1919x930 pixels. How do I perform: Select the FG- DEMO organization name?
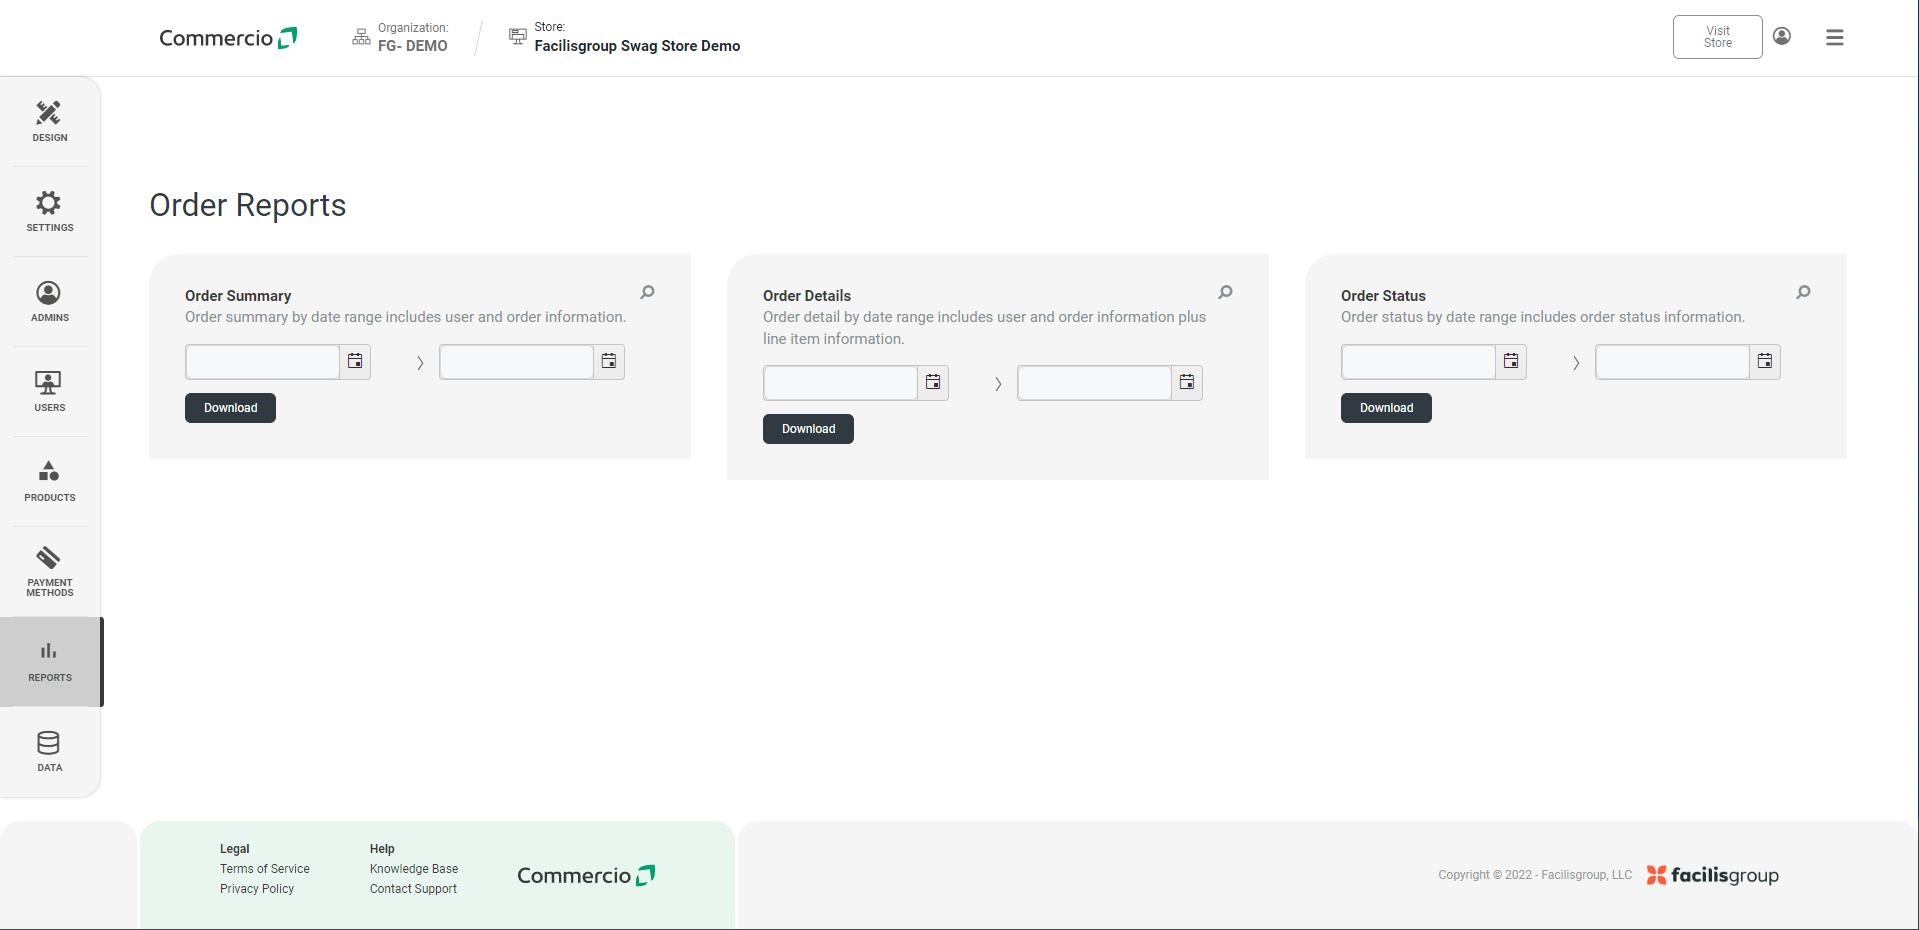[413, 46]
